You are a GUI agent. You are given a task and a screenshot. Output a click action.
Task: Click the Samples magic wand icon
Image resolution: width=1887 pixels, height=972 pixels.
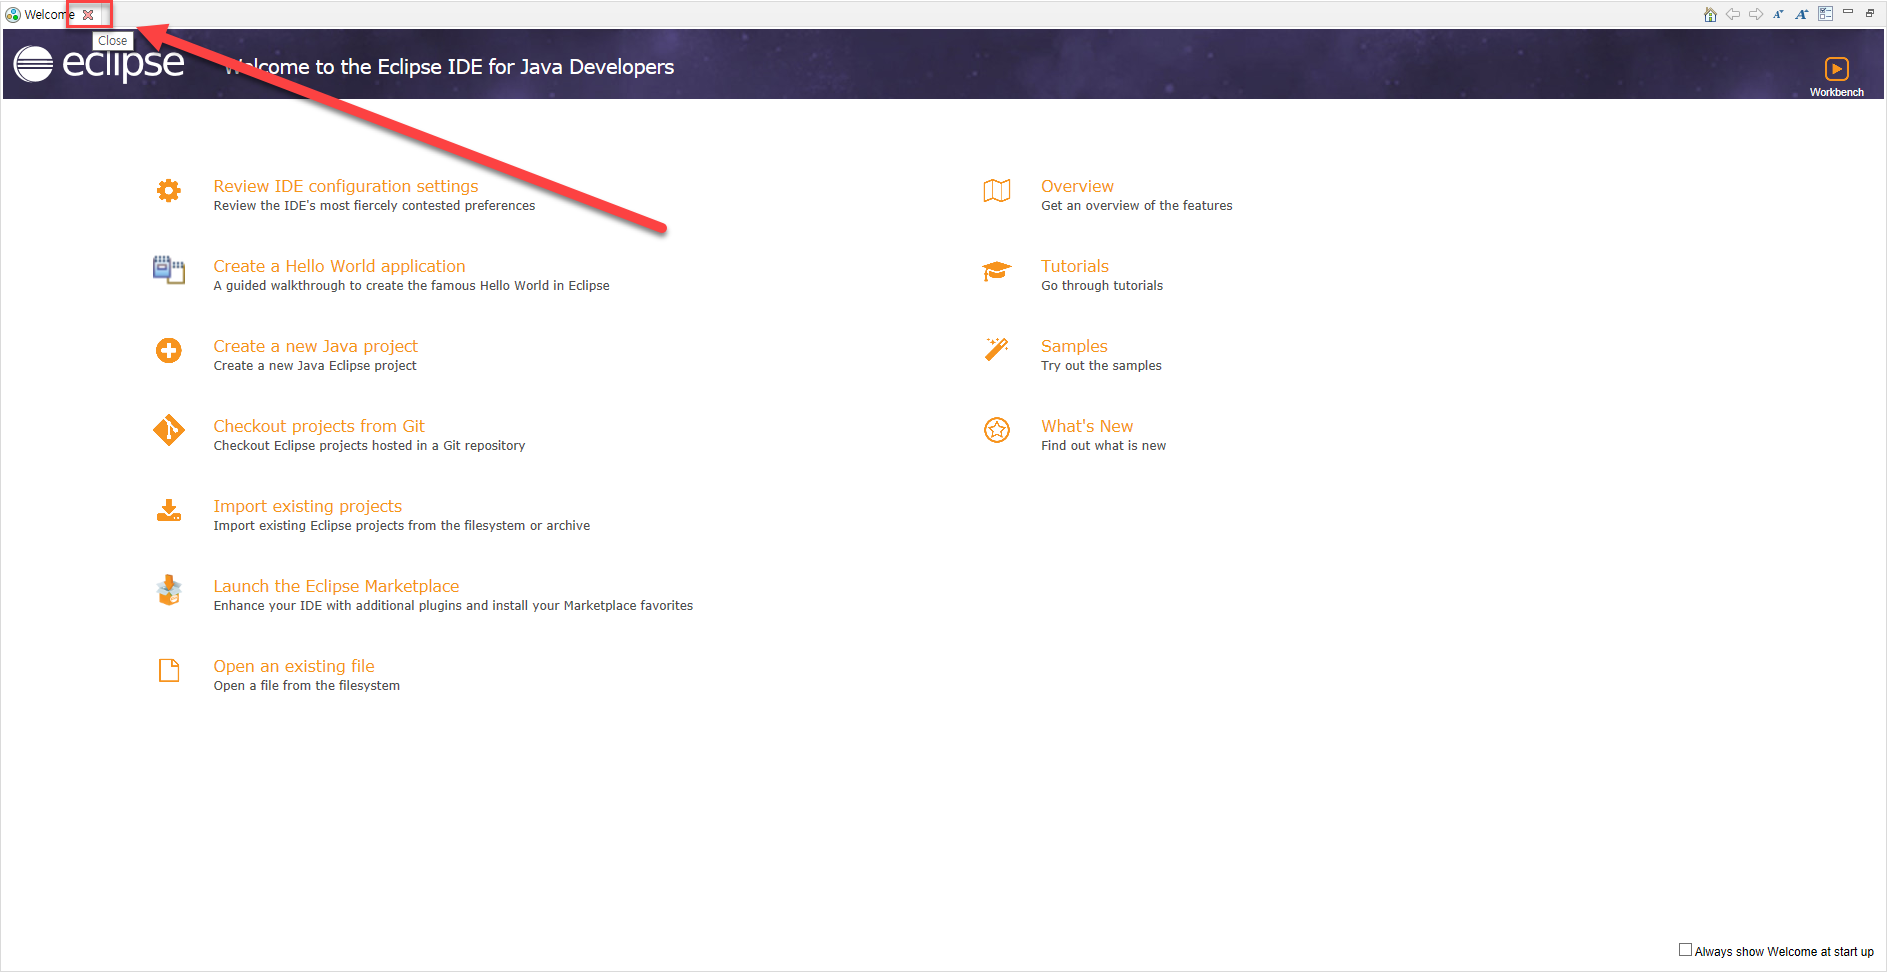(x=997, y=349)
